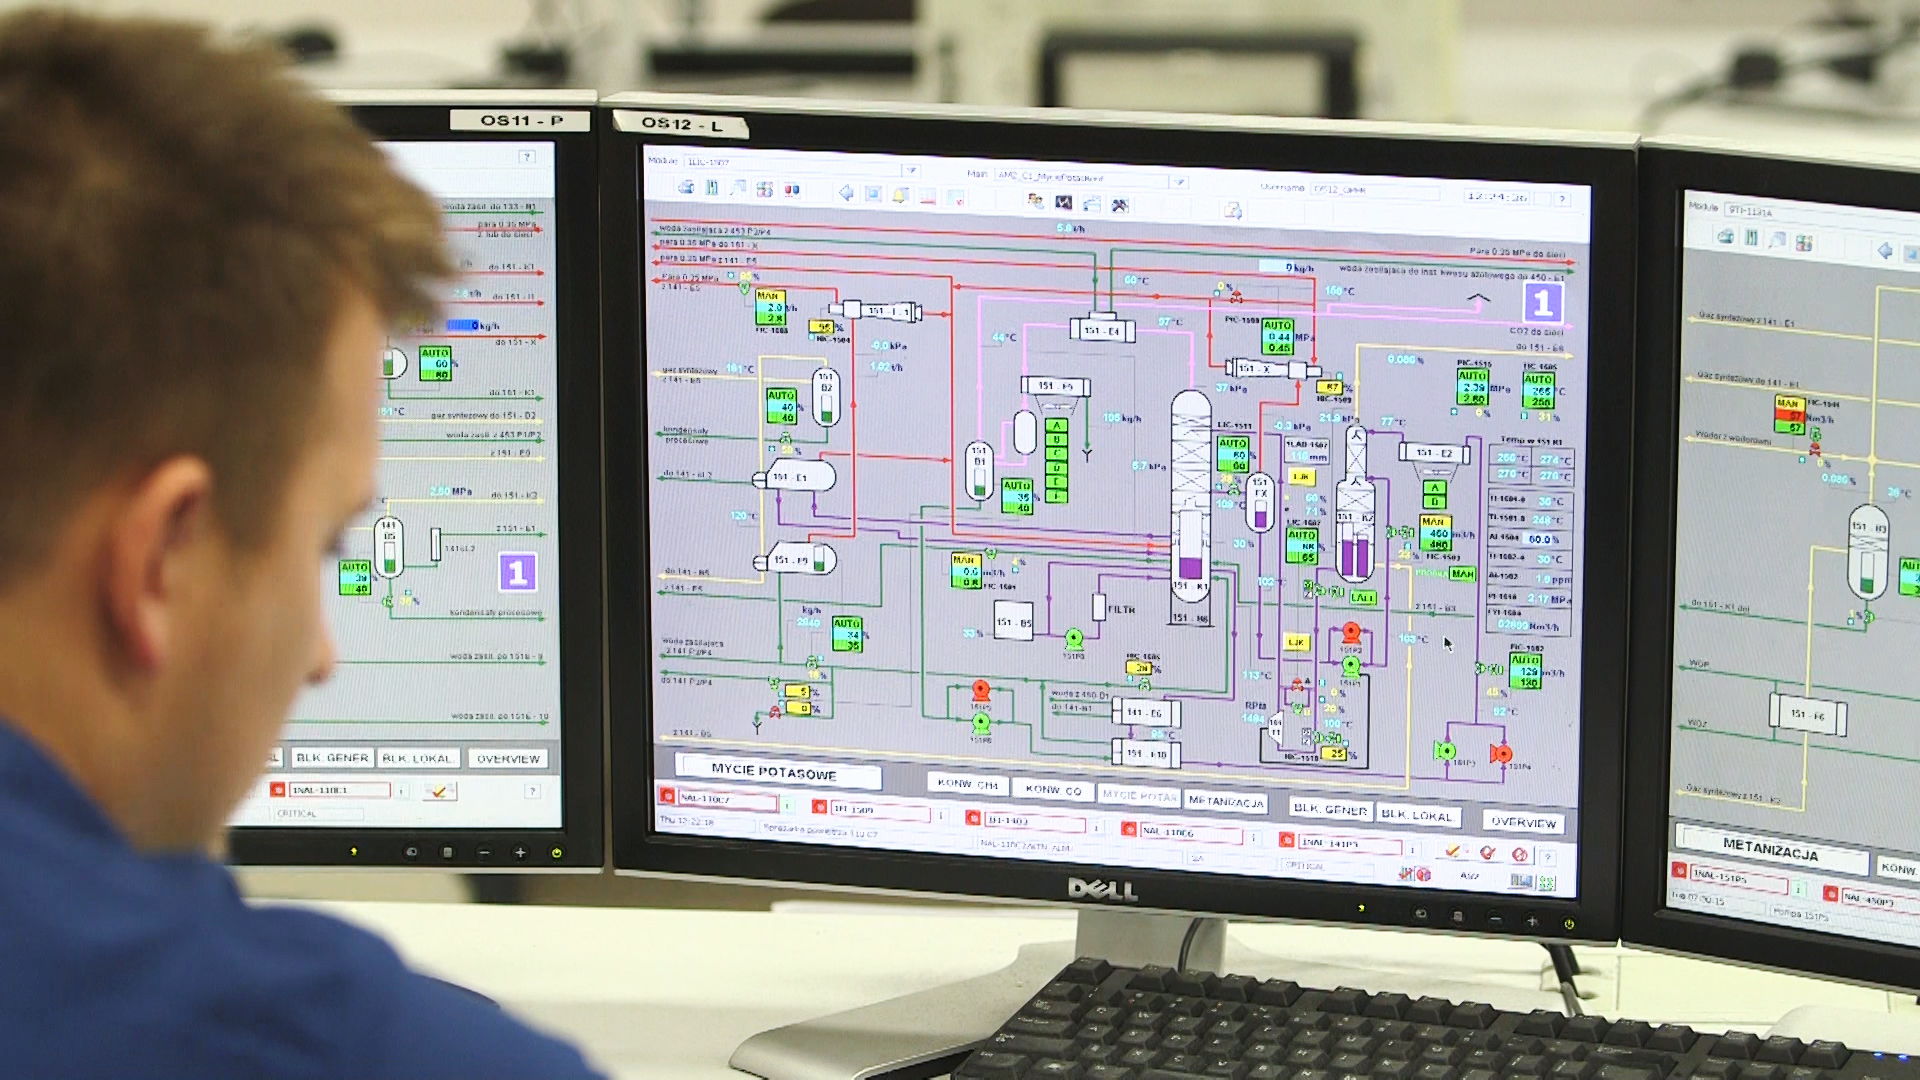This screenshot has height=1080, width=1920.
Task: Click the NAL-110C7 alarm field
Action: click(x=727, y=799)
